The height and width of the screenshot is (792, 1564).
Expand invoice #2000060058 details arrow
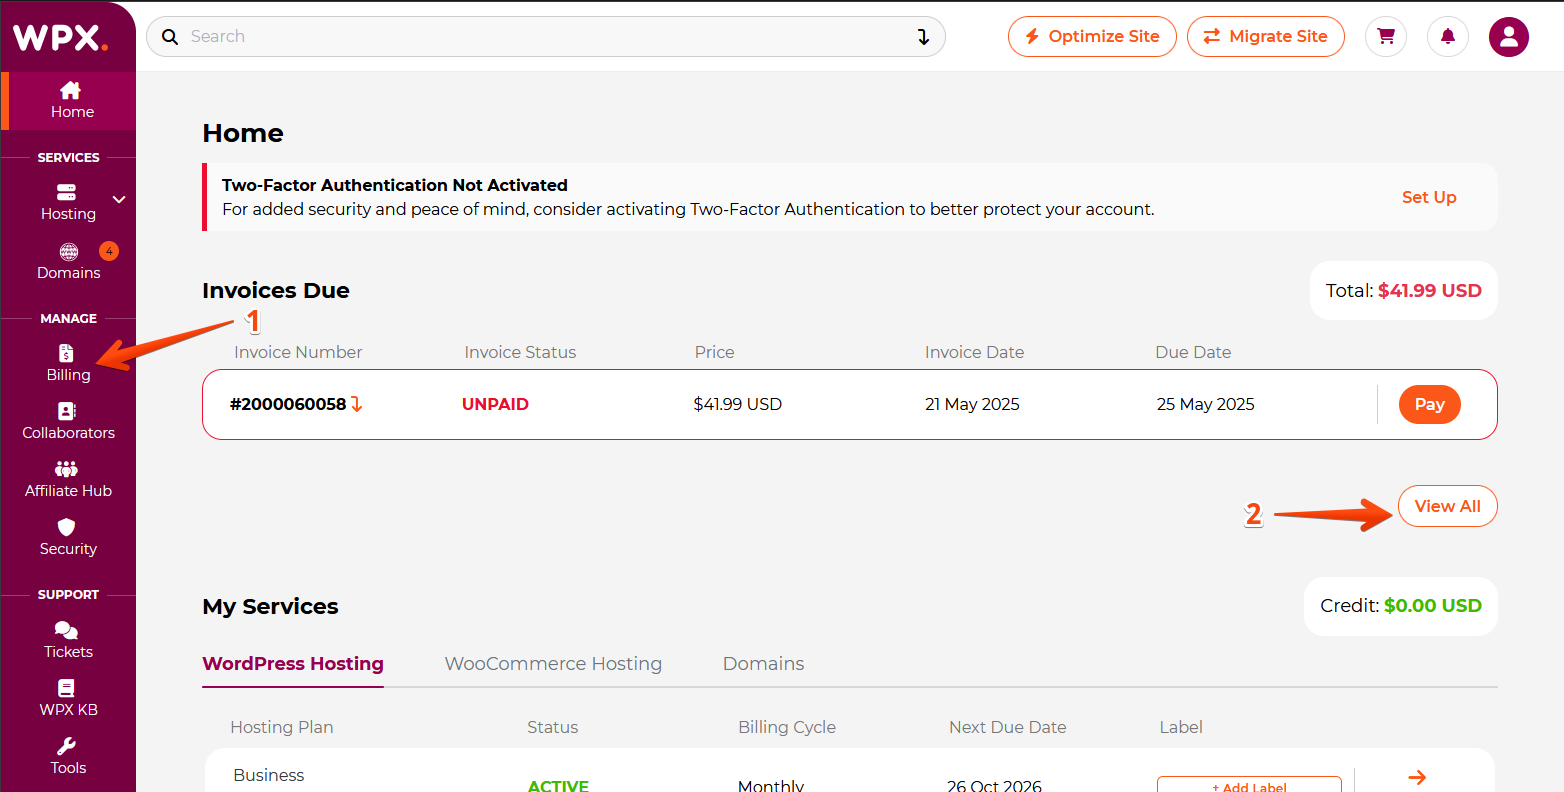(357, 405)
